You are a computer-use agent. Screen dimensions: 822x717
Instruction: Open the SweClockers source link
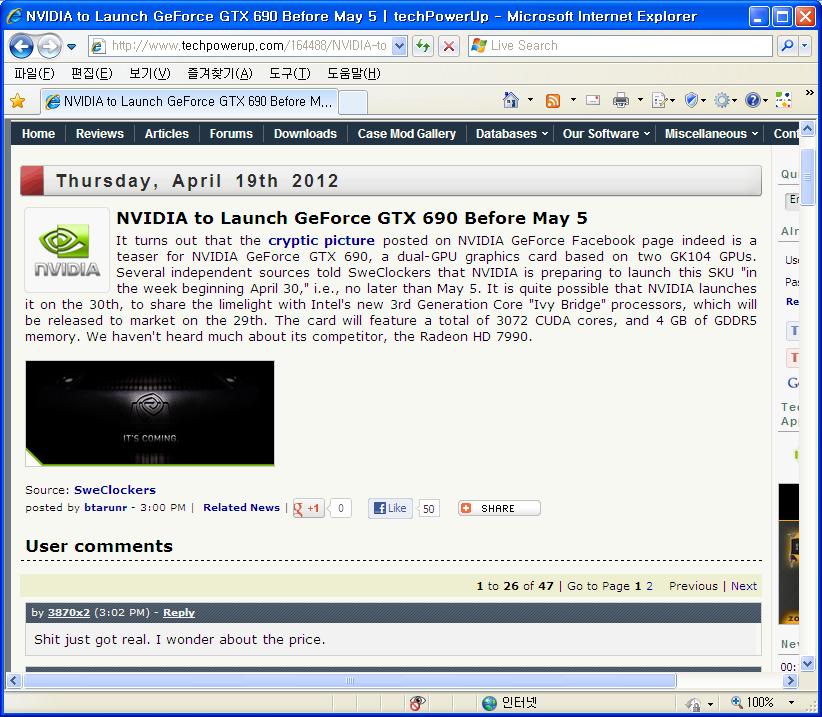[x=115, y=490]
